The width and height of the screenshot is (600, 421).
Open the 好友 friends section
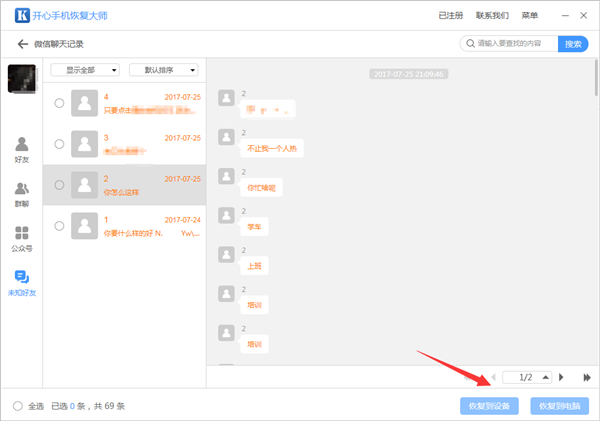(22, 150)
